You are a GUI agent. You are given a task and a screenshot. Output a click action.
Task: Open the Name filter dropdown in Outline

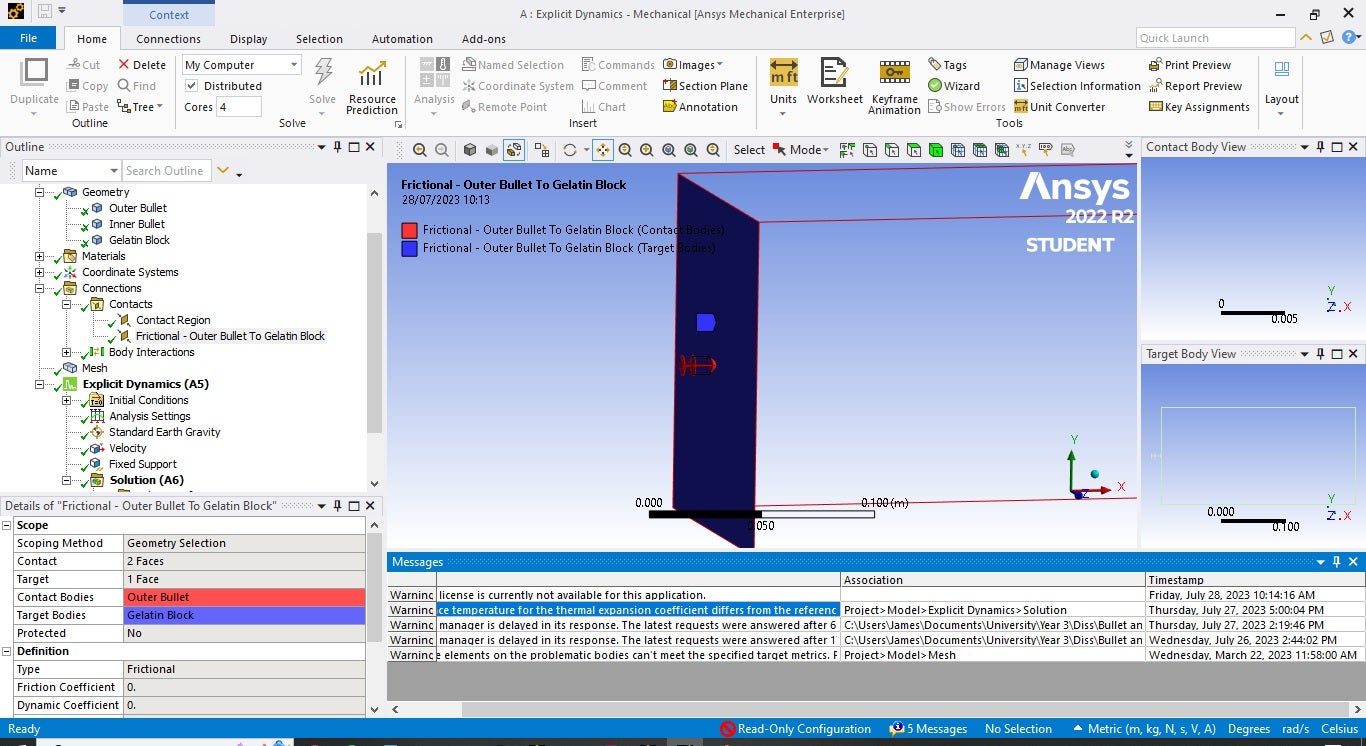70,171
